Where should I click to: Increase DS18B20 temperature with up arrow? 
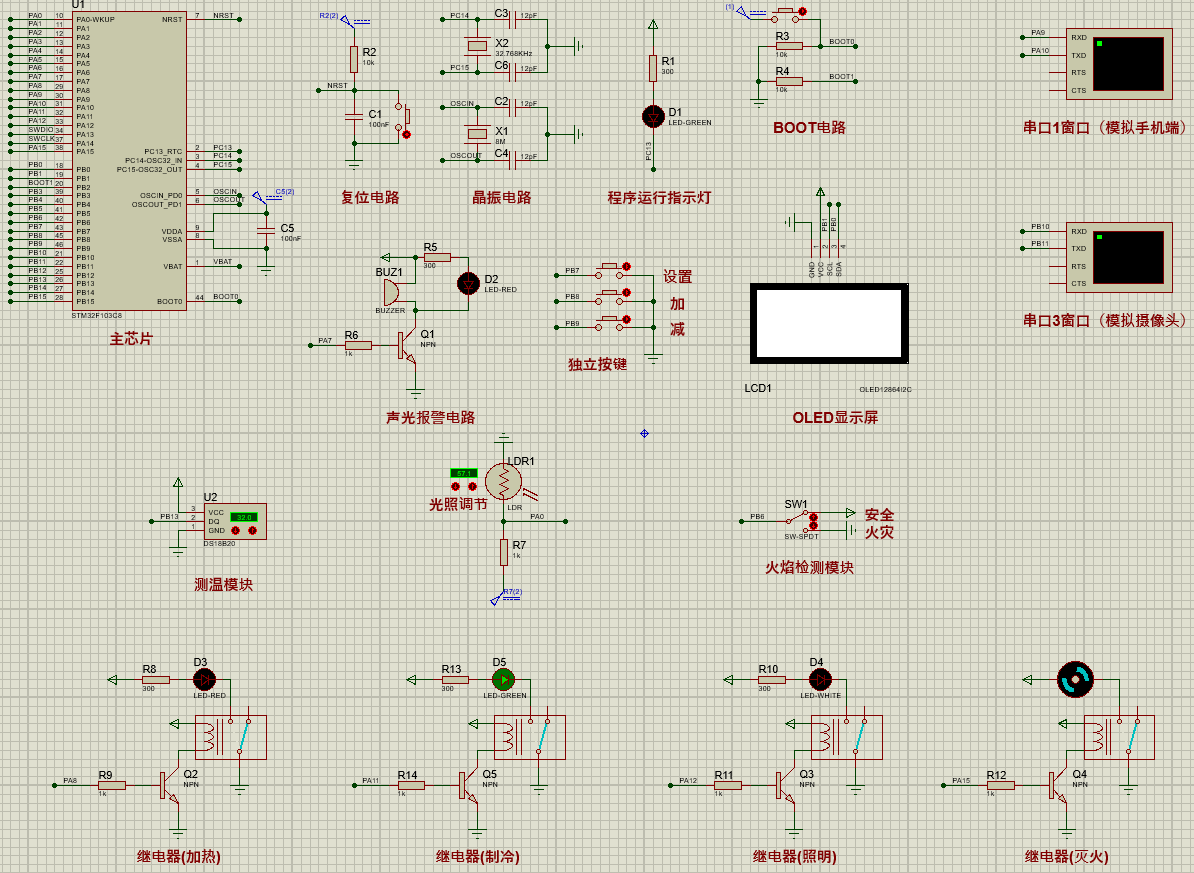coord(252,530)
